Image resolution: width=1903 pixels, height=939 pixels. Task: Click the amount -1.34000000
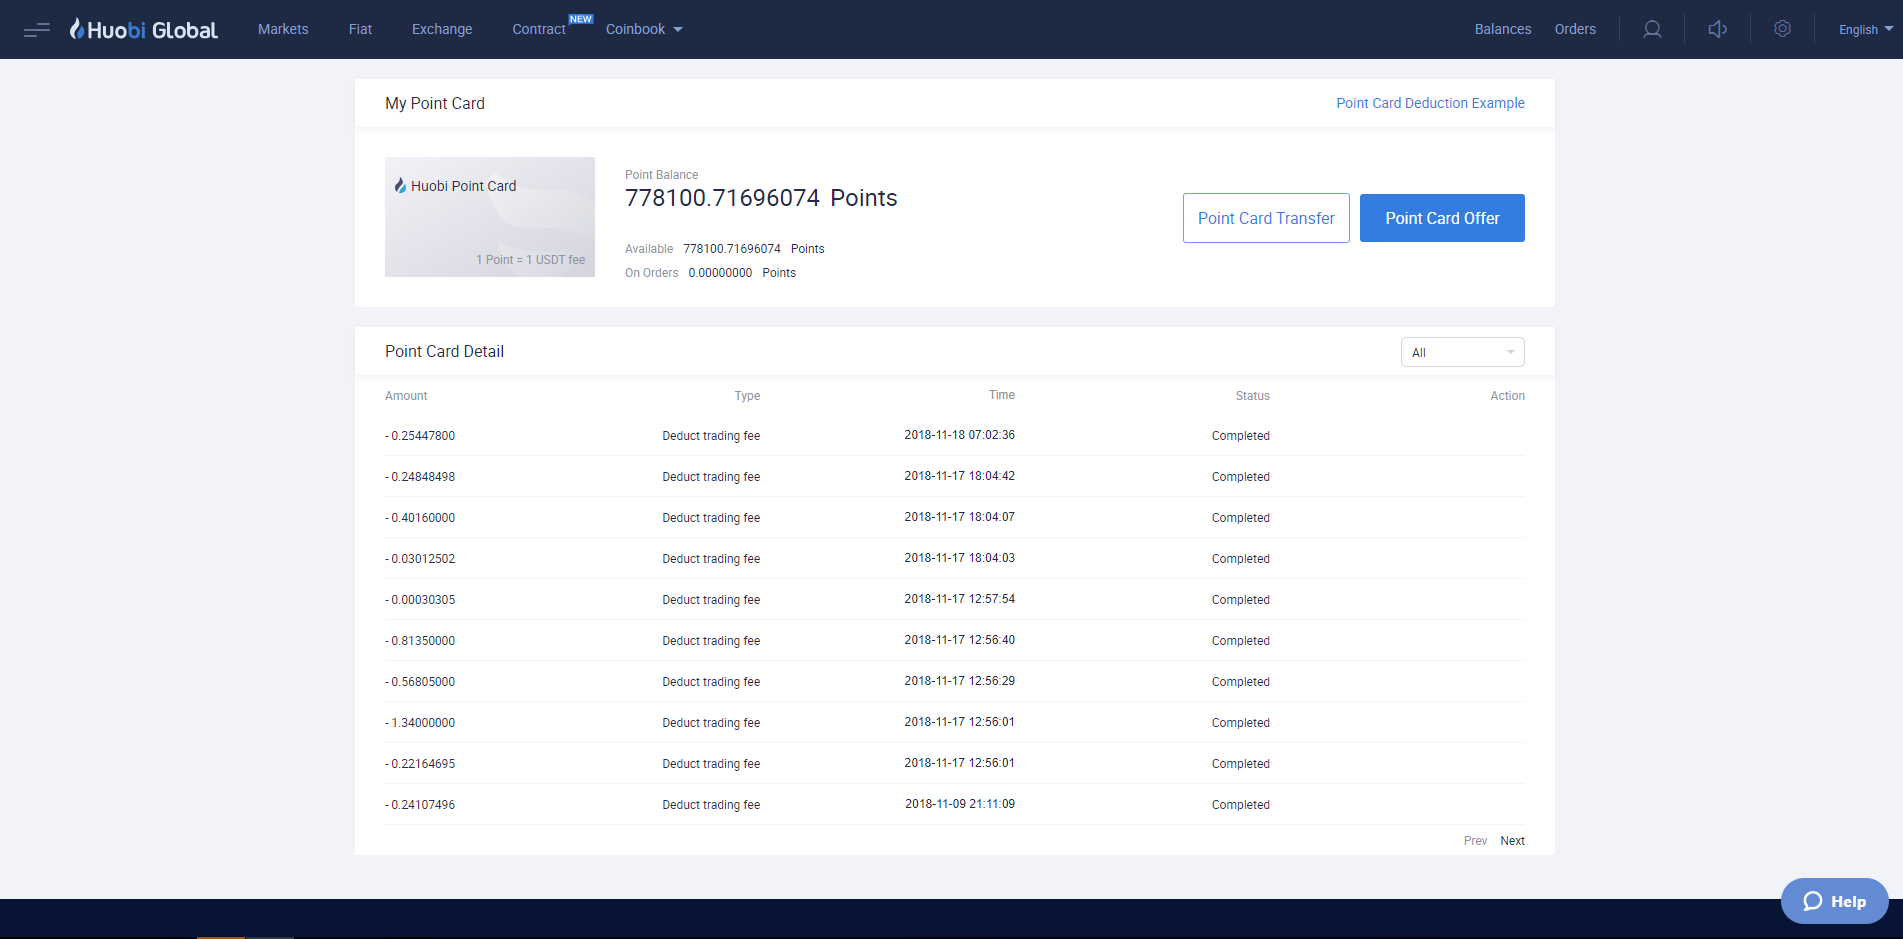(420, 723)
